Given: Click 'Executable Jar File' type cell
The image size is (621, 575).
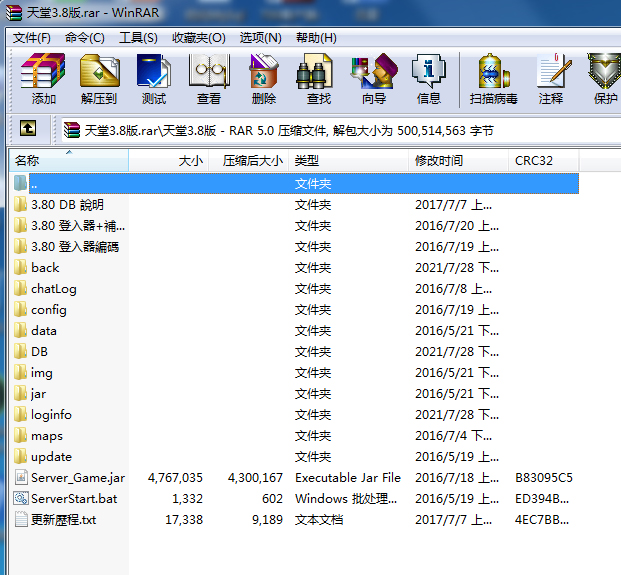Looking at the screenshot, I should click(348, 478).
